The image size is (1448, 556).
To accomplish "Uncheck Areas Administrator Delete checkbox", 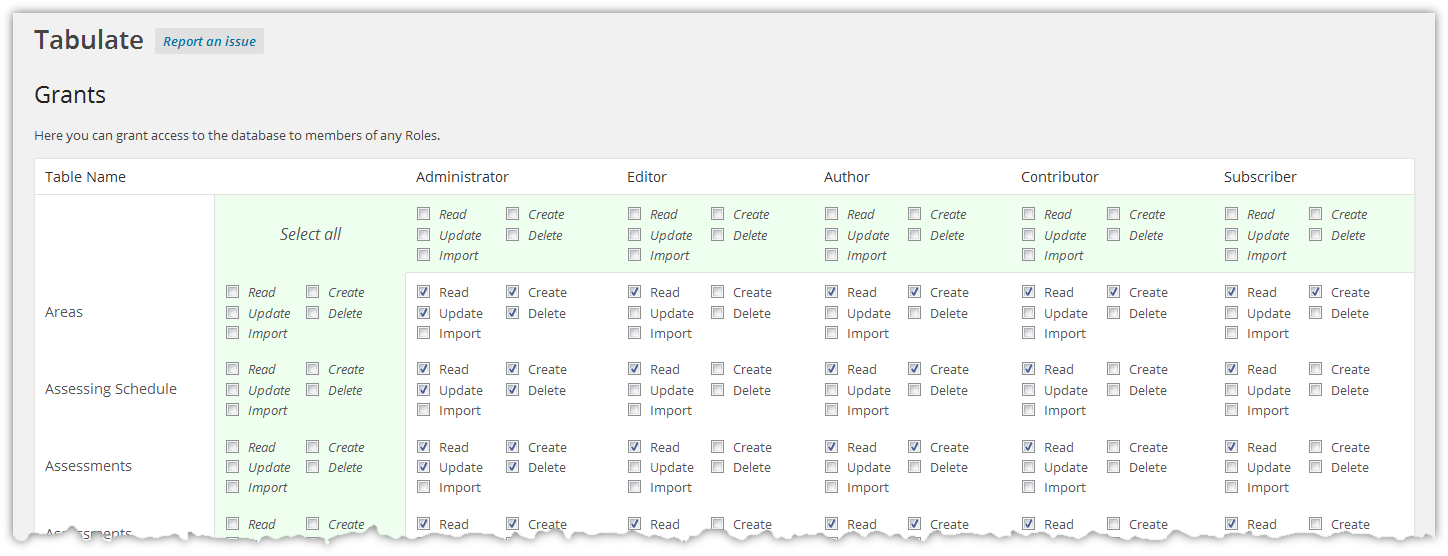I will coord(513,313).
